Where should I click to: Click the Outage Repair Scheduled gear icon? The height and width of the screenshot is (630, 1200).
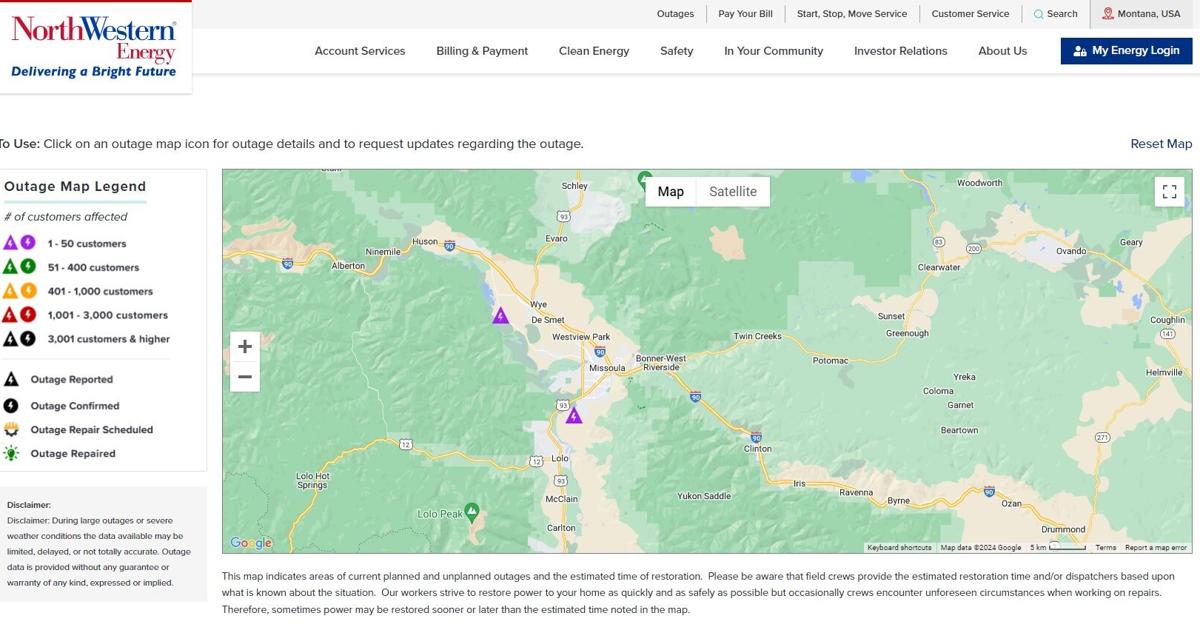coord(11,430)
